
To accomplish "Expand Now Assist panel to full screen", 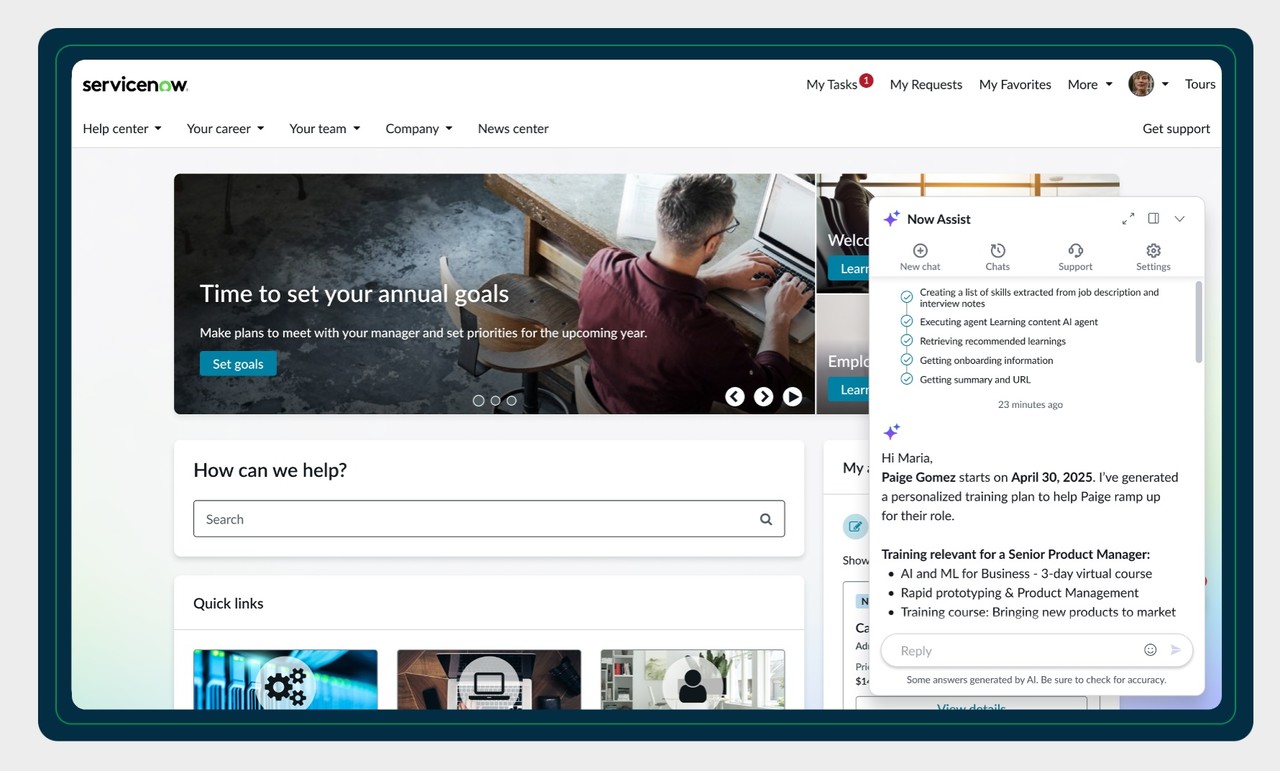I will pos(1128,219).
